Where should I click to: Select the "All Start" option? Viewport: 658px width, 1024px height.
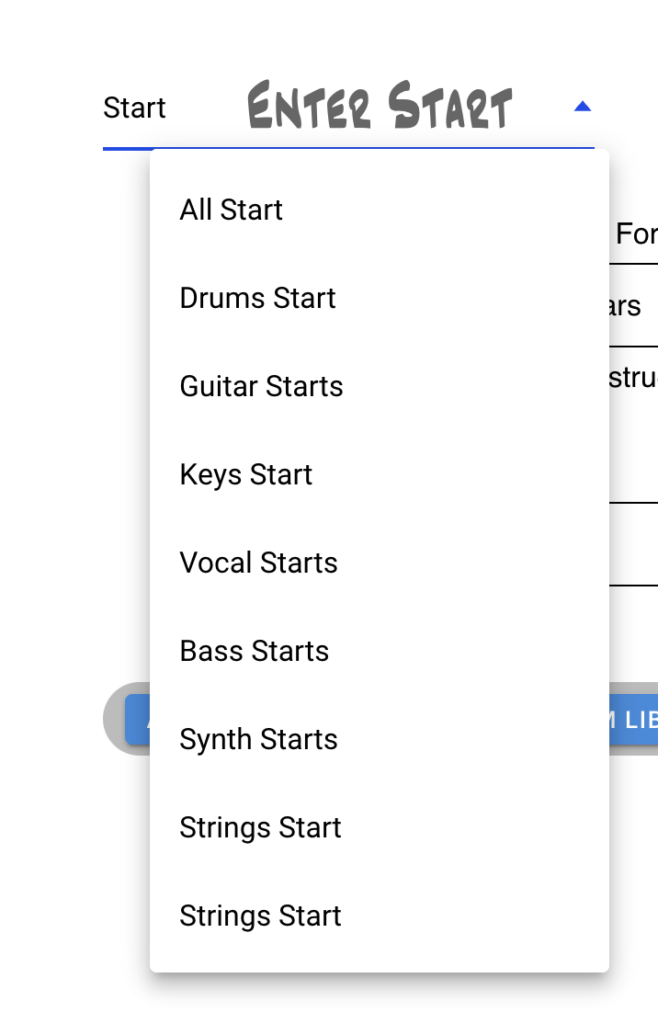click(231, 210)
